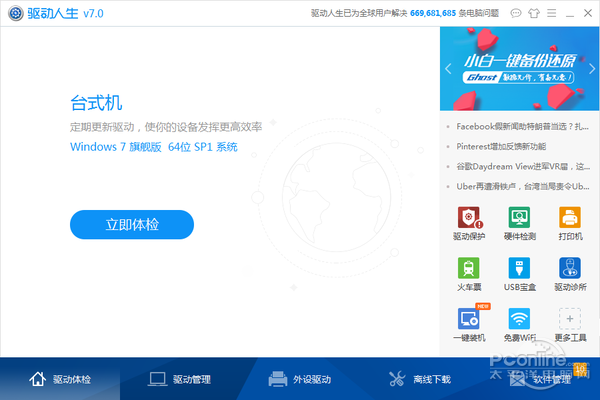
Task: Open USB宝盒 tool
Action: click(519, 274)
